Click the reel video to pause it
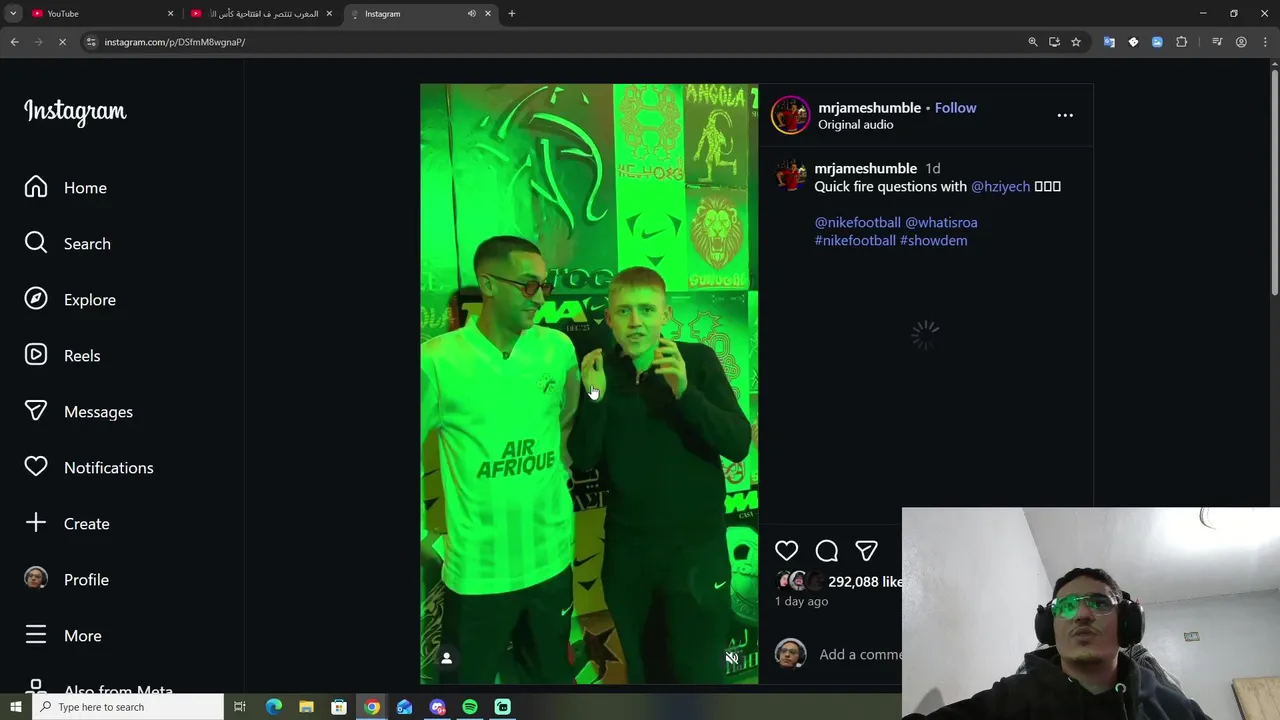Viewport: 1280px width, 720px height. point(589,384)
